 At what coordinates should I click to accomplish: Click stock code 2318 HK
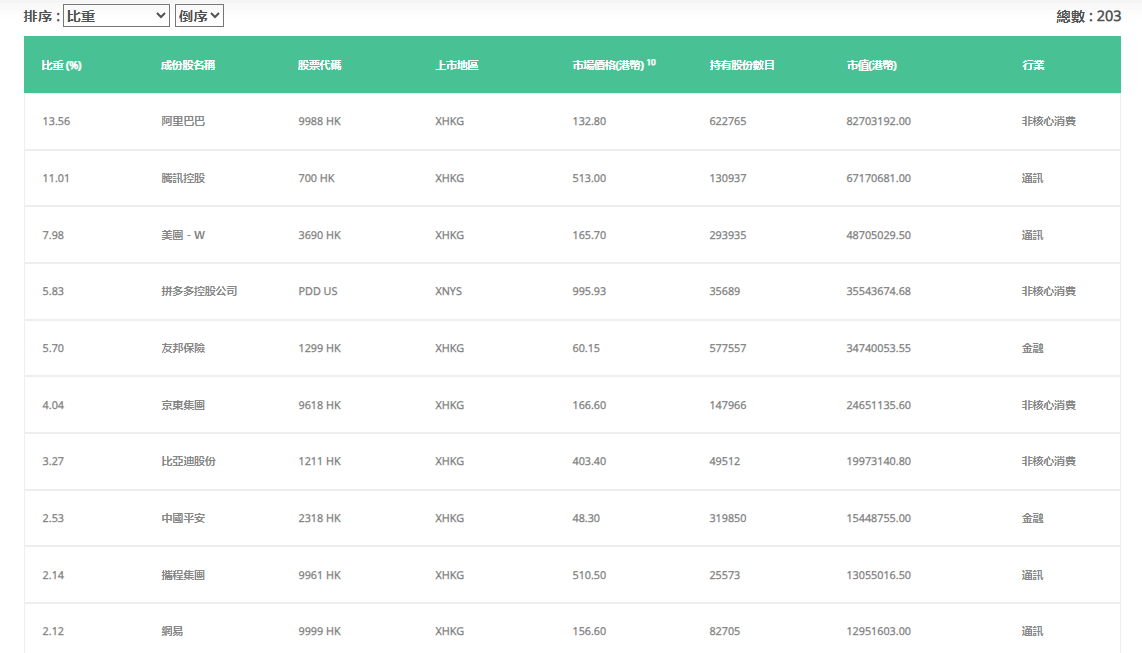320,518
